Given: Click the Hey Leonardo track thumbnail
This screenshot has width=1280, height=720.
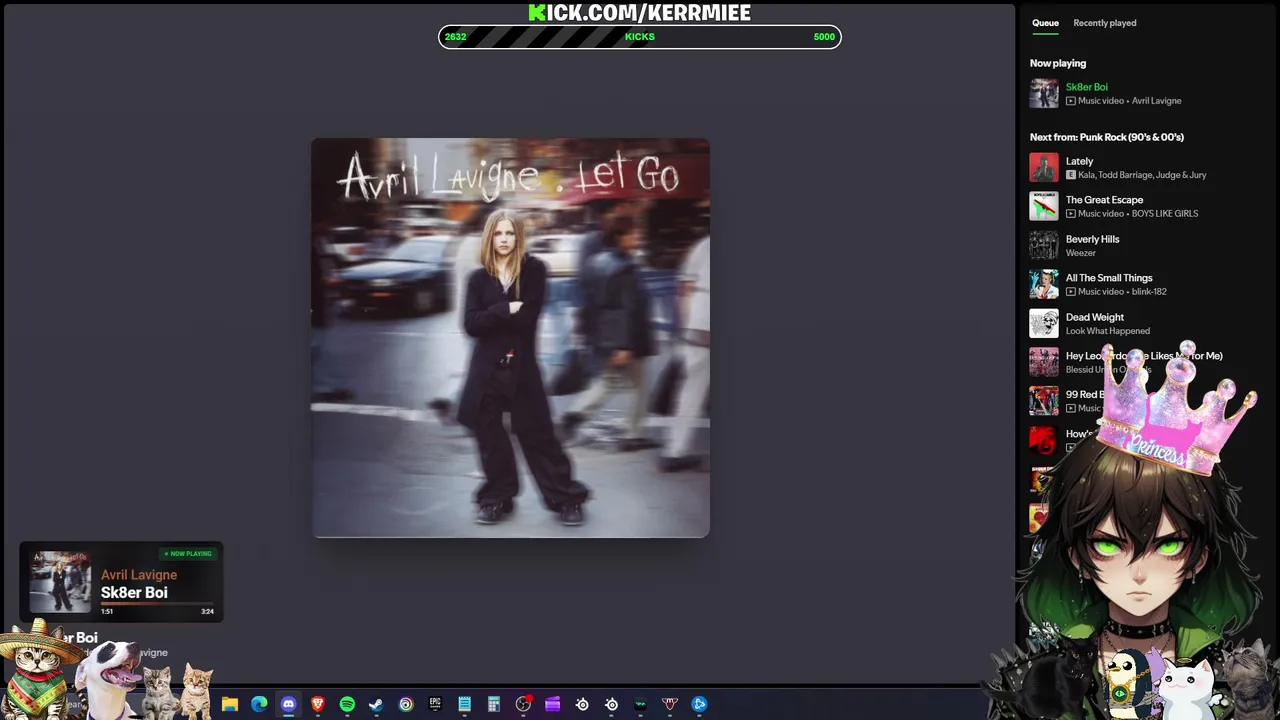Looking at the screenshot, I should pyautogui.click(x=1044, y=362).
